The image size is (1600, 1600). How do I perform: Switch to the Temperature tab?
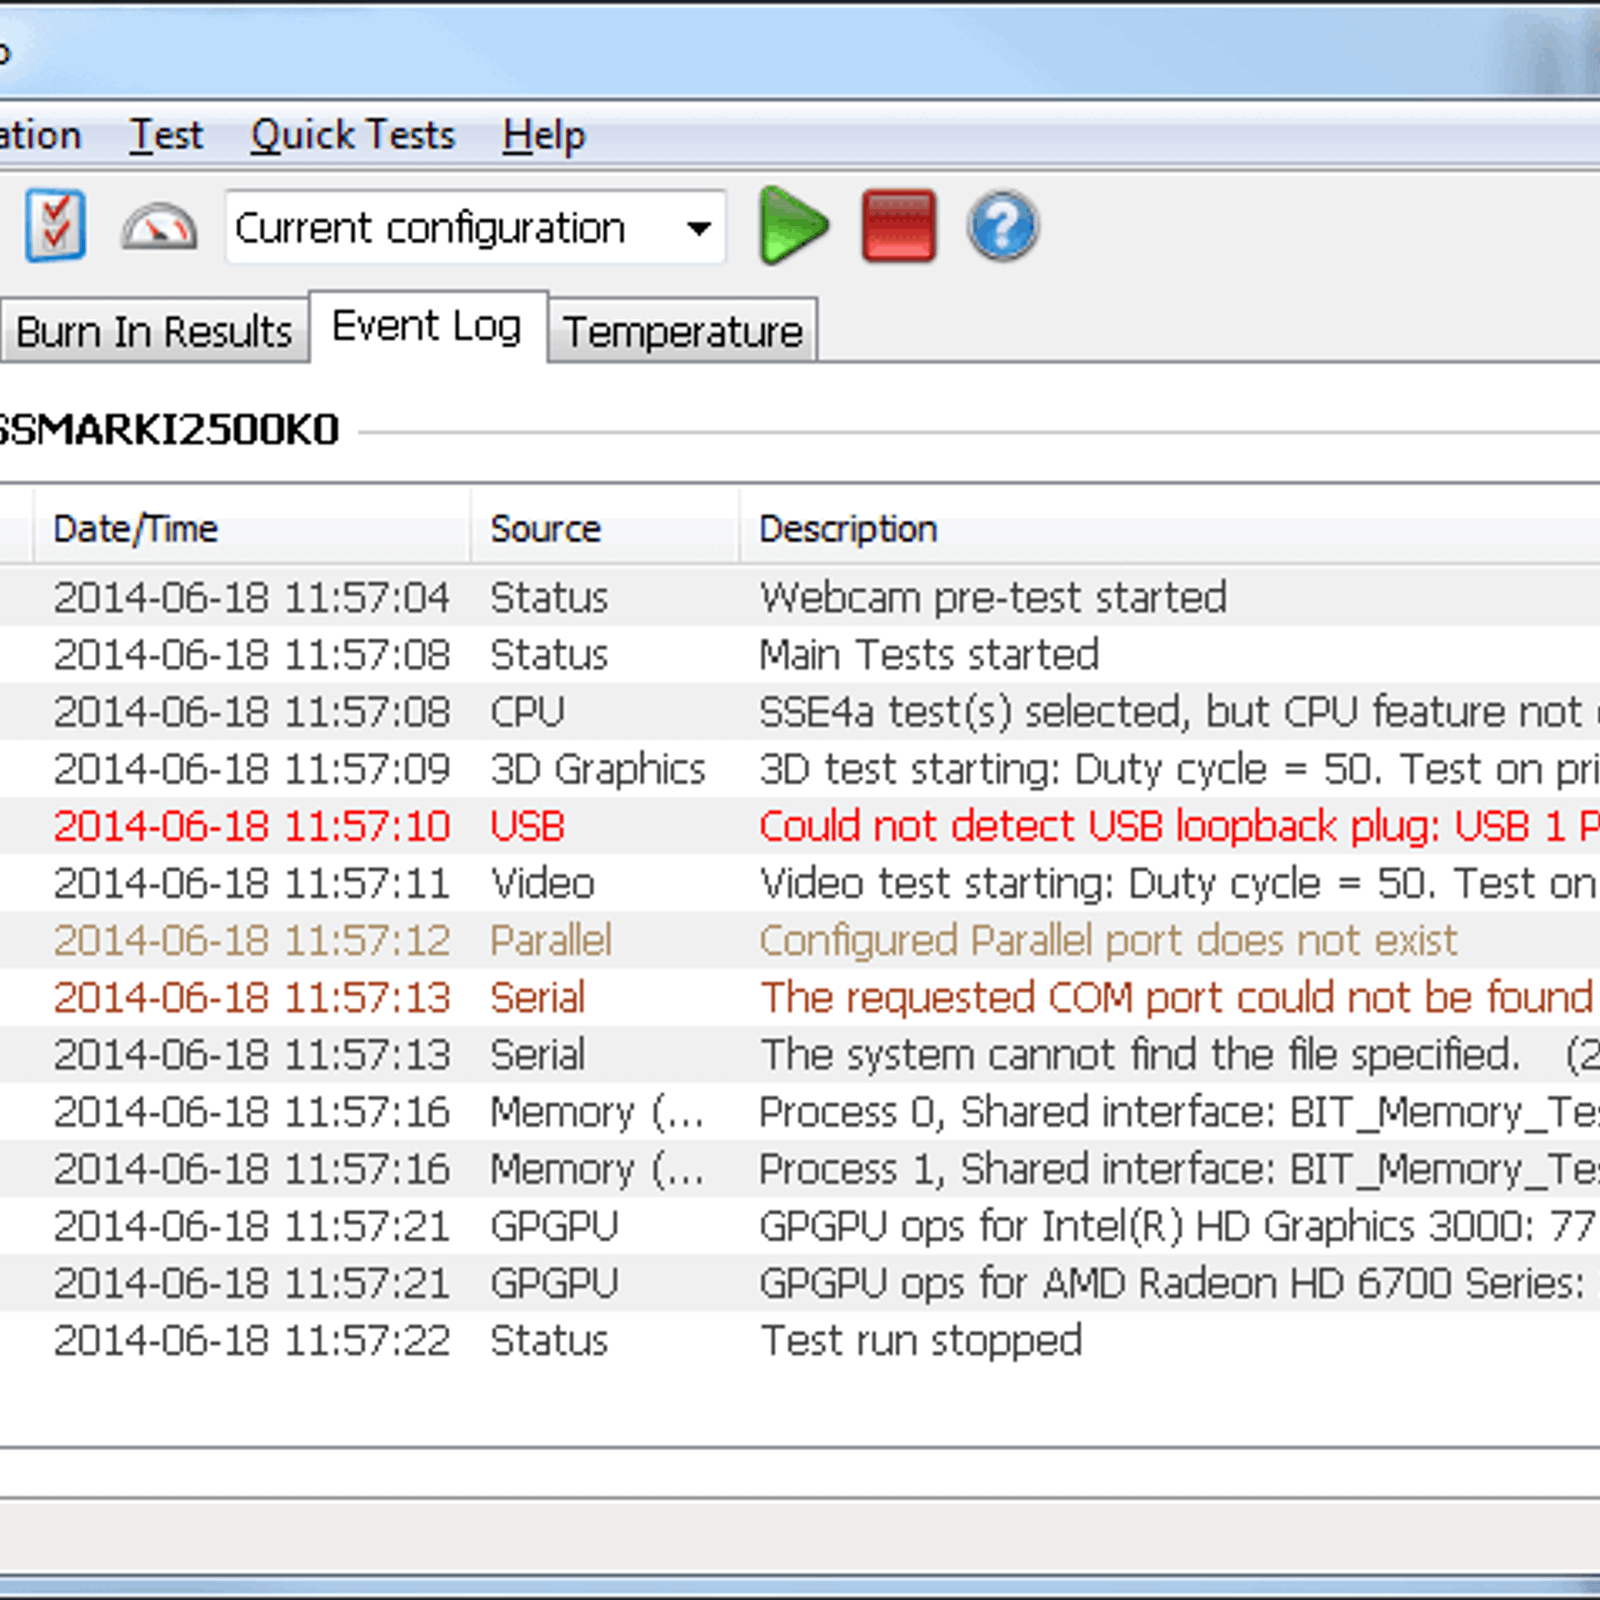point(683,331)
